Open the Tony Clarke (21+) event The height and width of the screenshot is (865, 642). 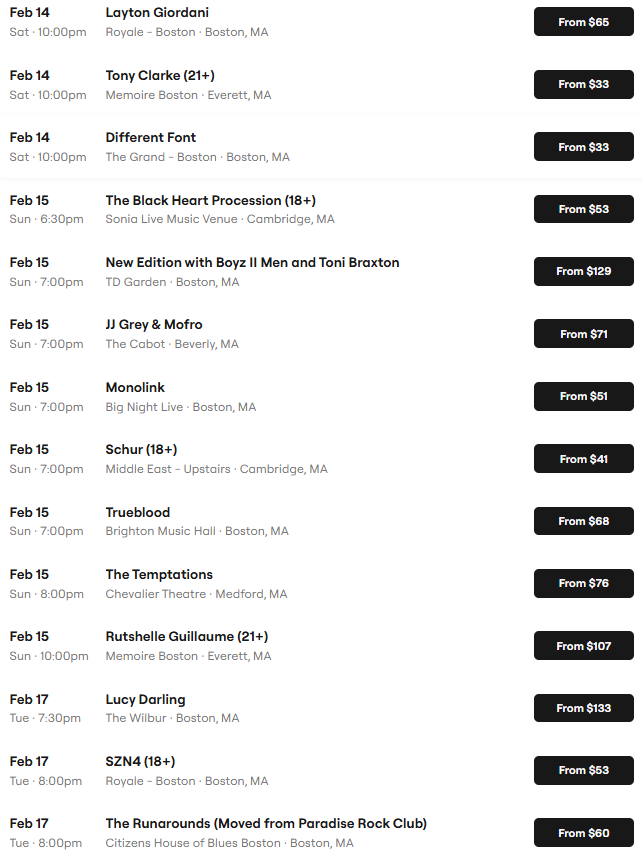click(160, 76)
